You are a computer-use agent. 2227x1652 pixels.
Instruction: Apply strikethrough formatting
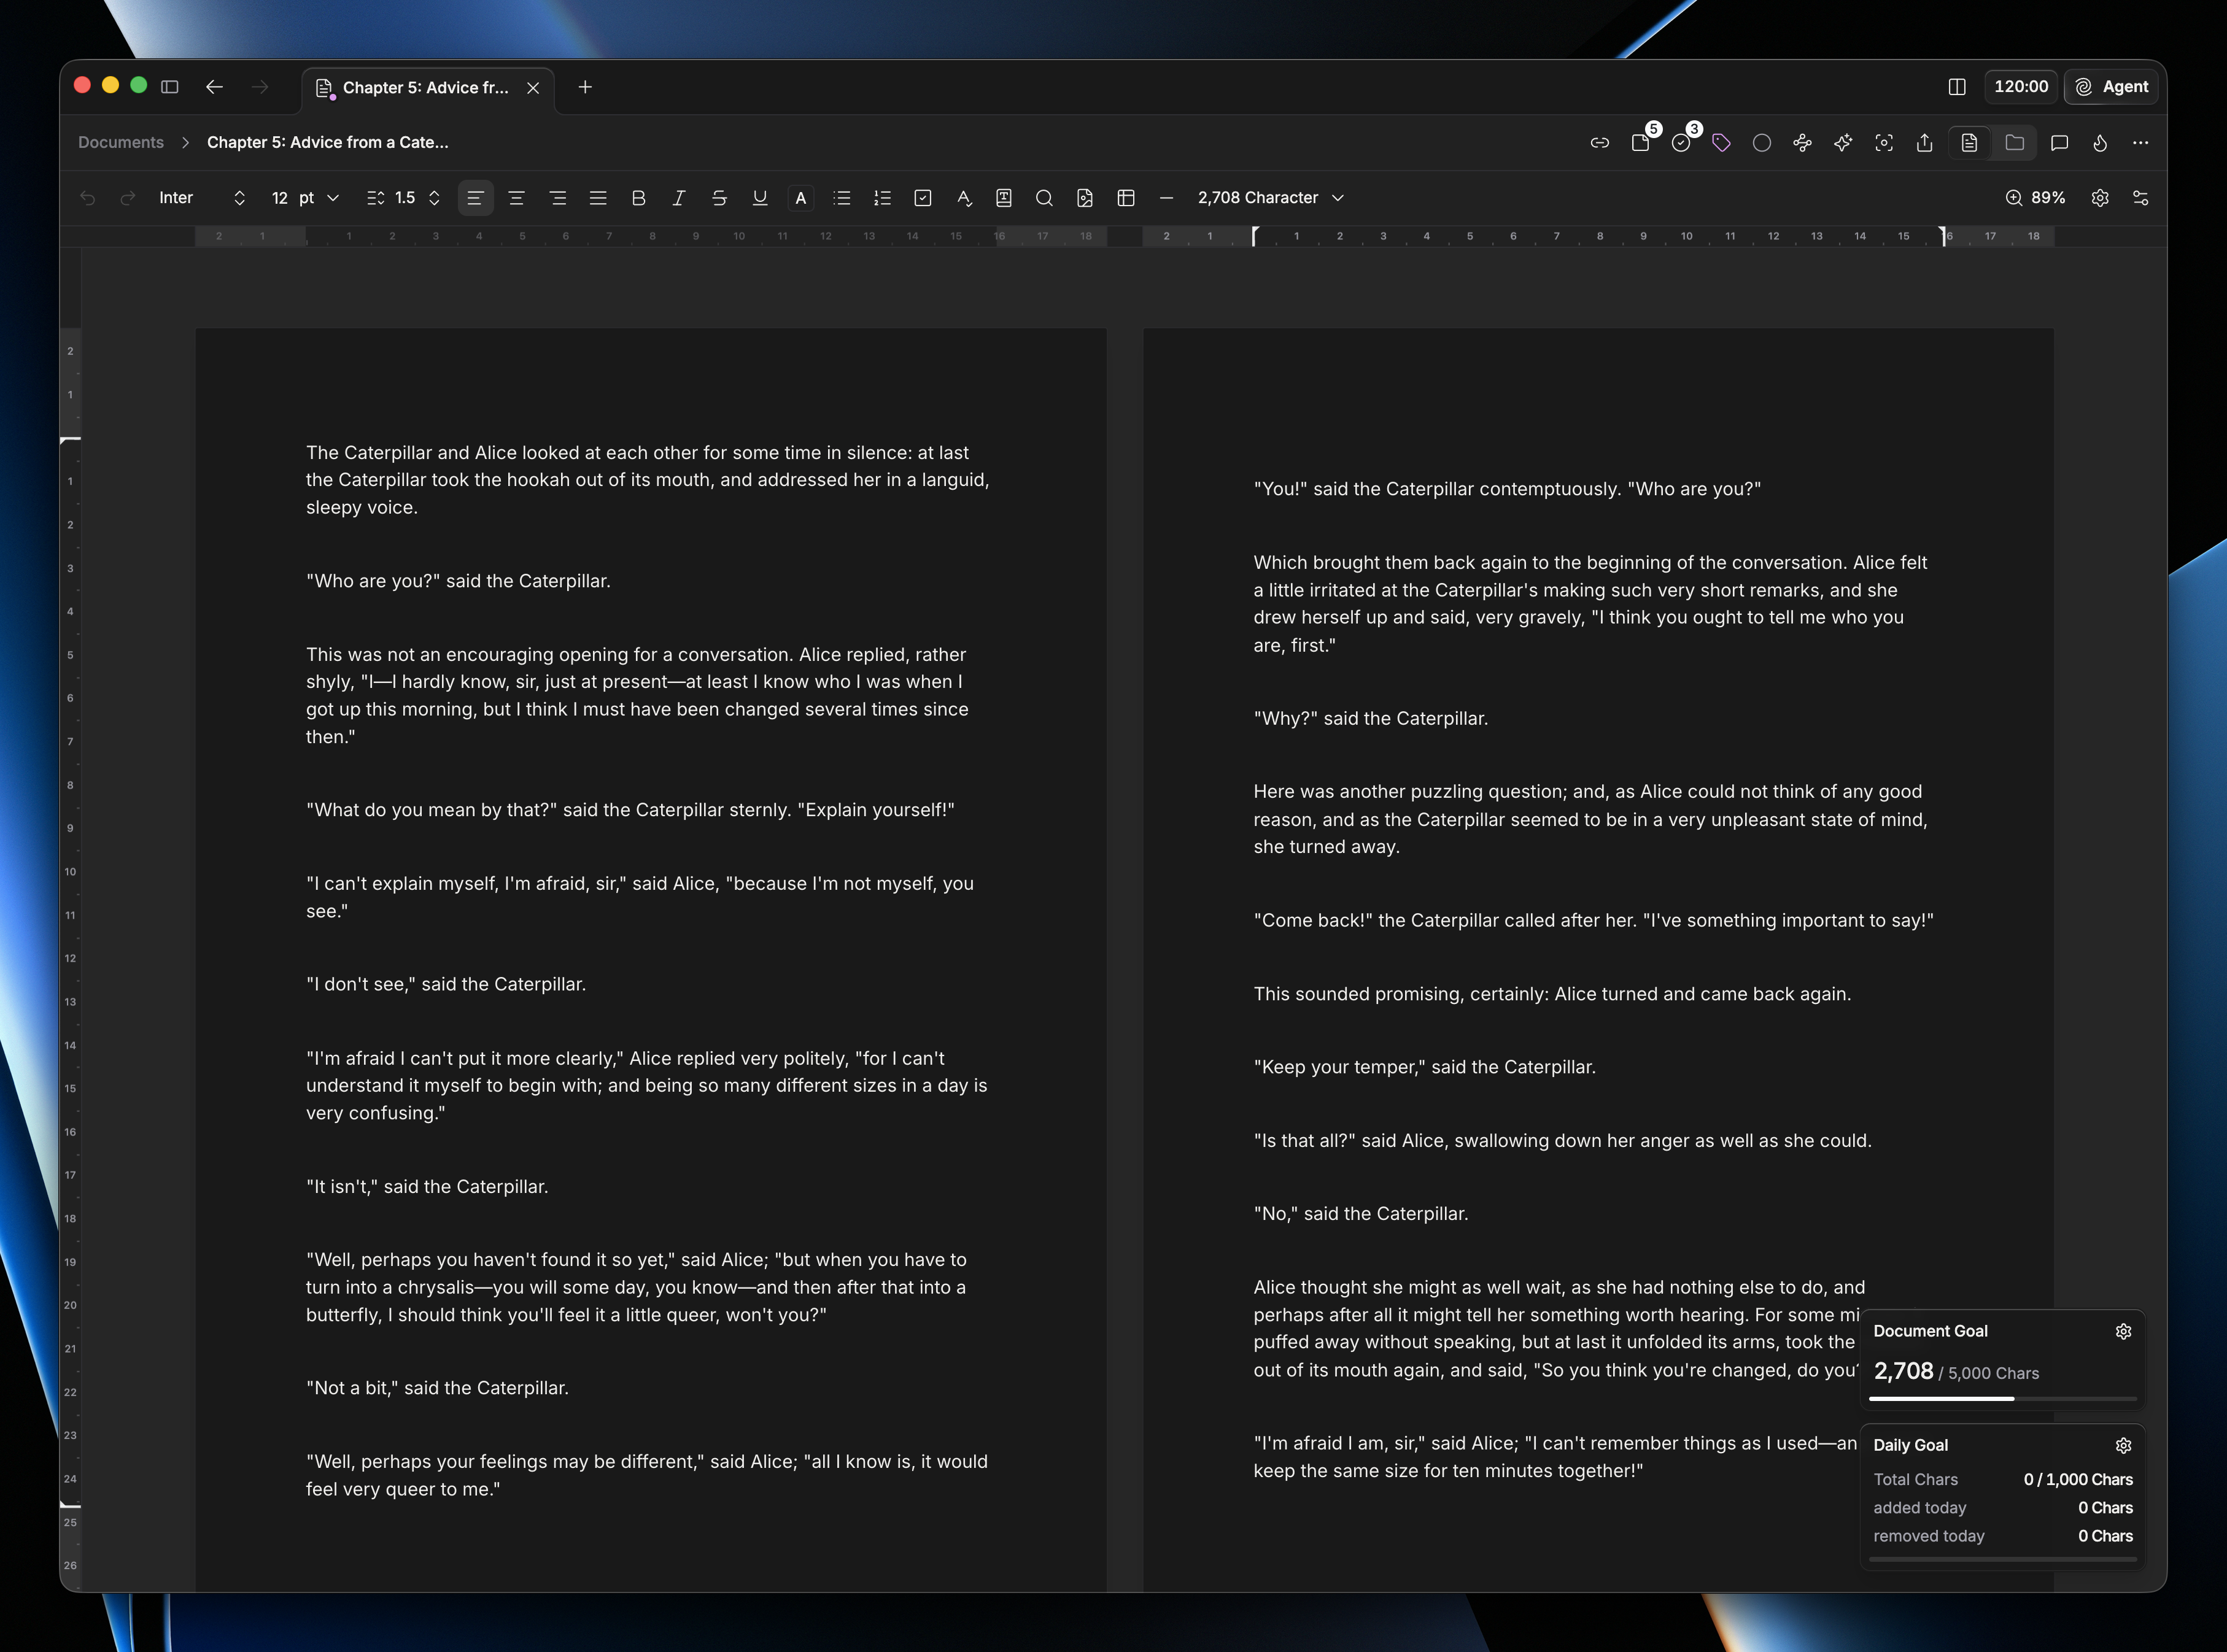coord(719,198)
